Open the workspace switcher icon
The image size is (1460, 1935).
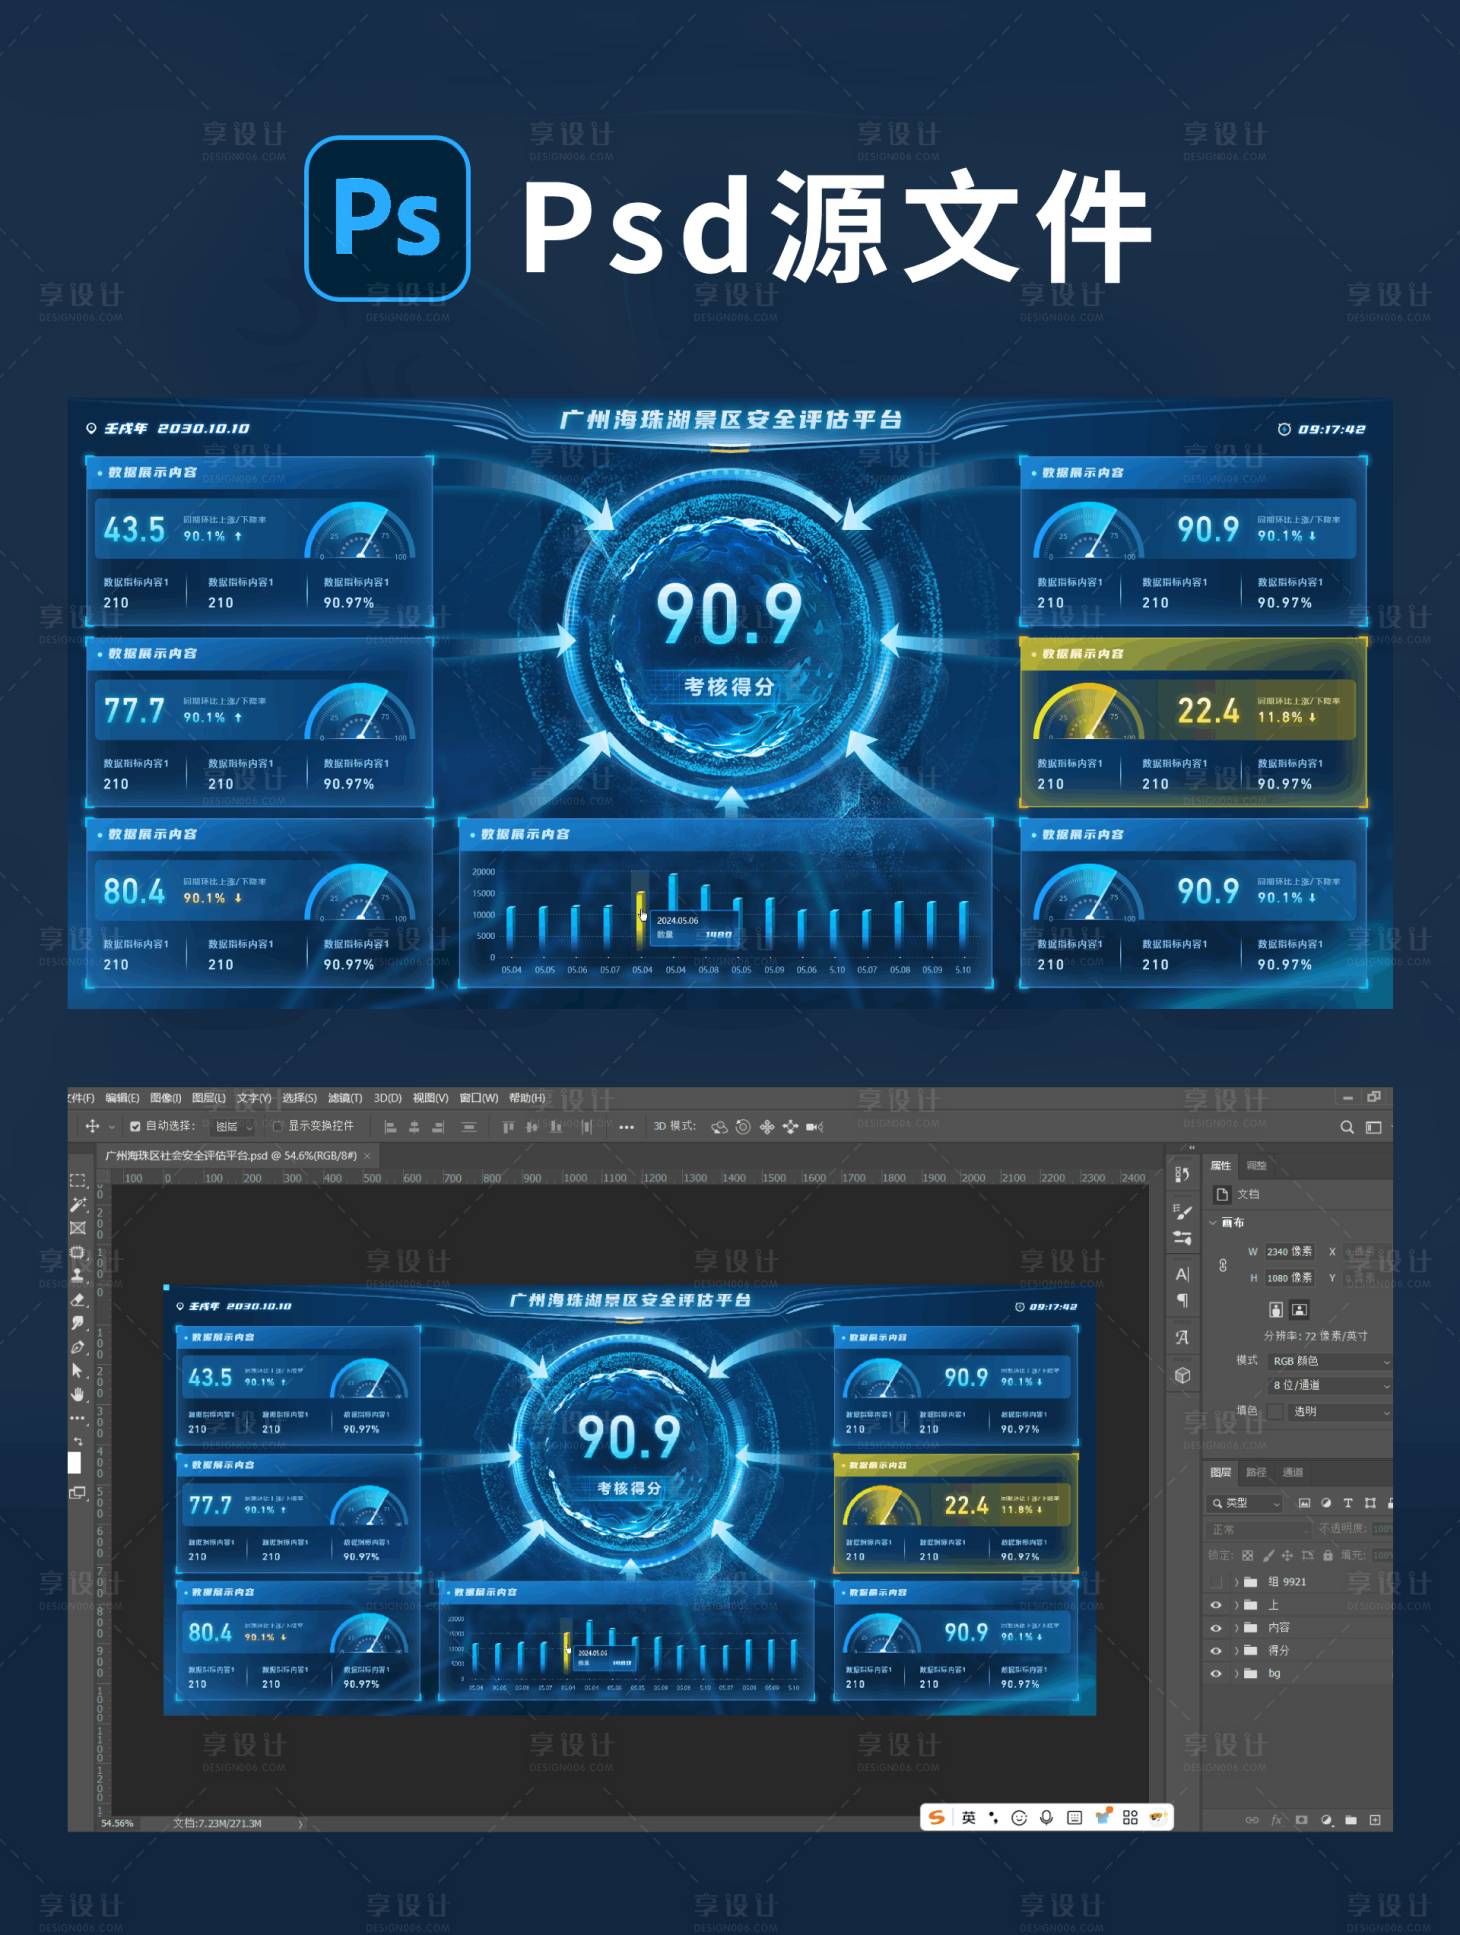coord(1374,1127)
